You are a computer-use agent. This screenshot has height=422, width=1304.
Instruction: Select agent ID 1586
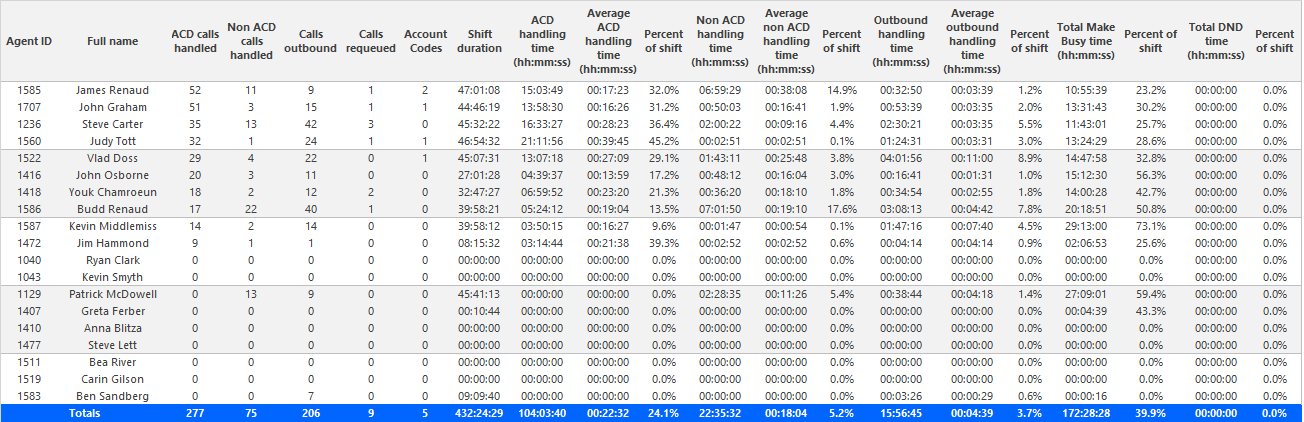point(30,209)
